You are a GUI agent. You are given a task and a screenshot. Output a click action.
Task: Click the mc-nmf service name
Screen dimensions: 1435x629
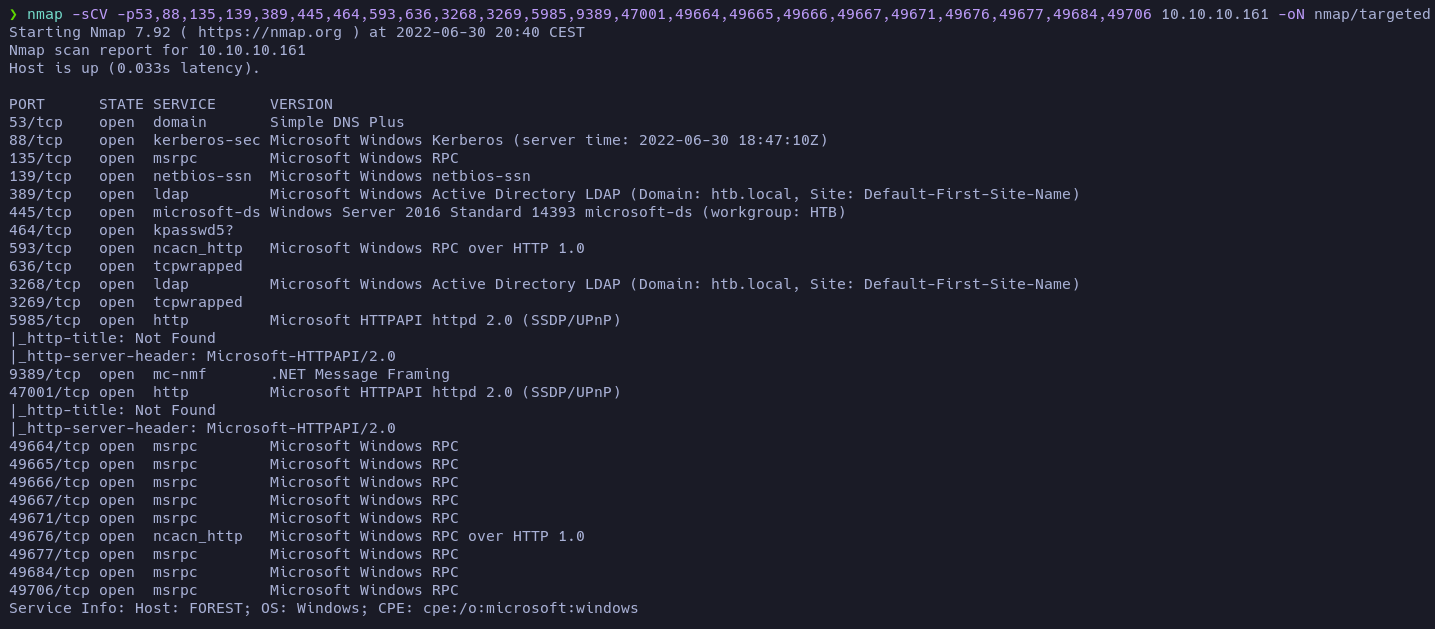(179, 374)
